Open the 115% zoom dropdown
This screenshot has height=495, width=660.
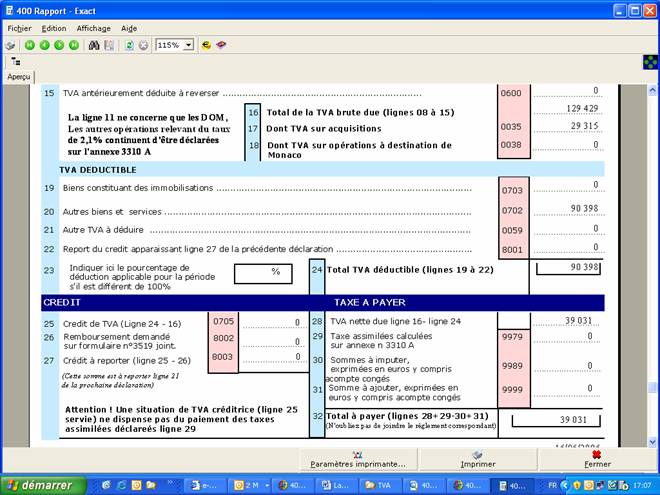pyautogui.click(x=188, y=45)
